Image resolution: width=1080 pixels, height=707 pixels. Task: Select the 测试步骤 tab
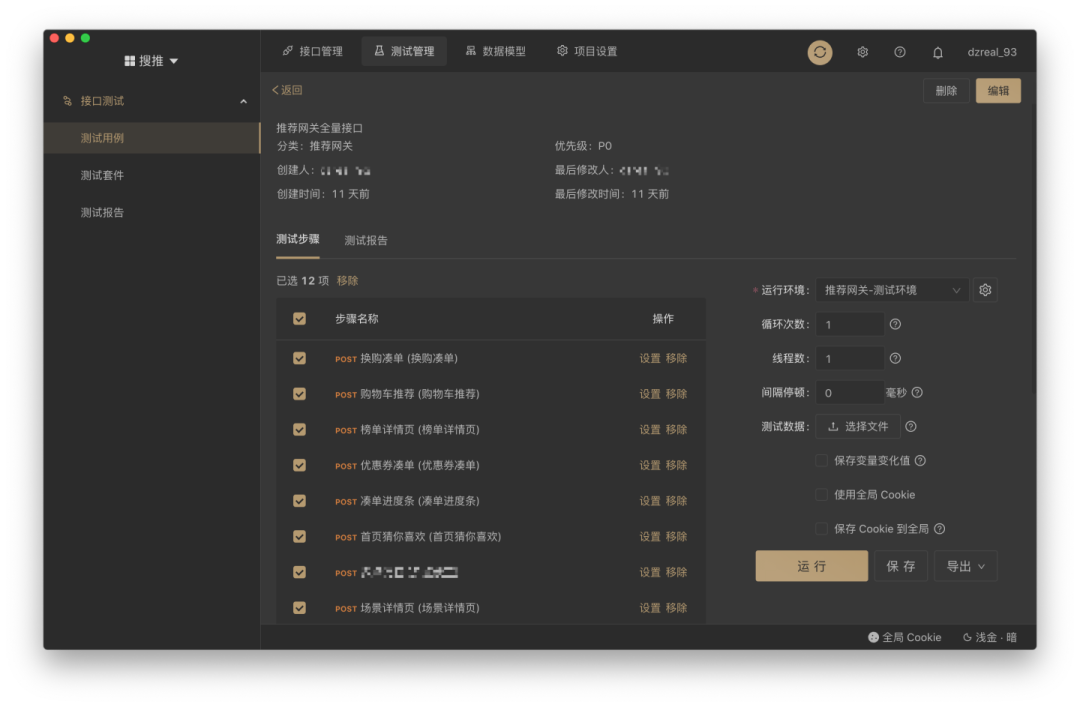pos(298,240)
